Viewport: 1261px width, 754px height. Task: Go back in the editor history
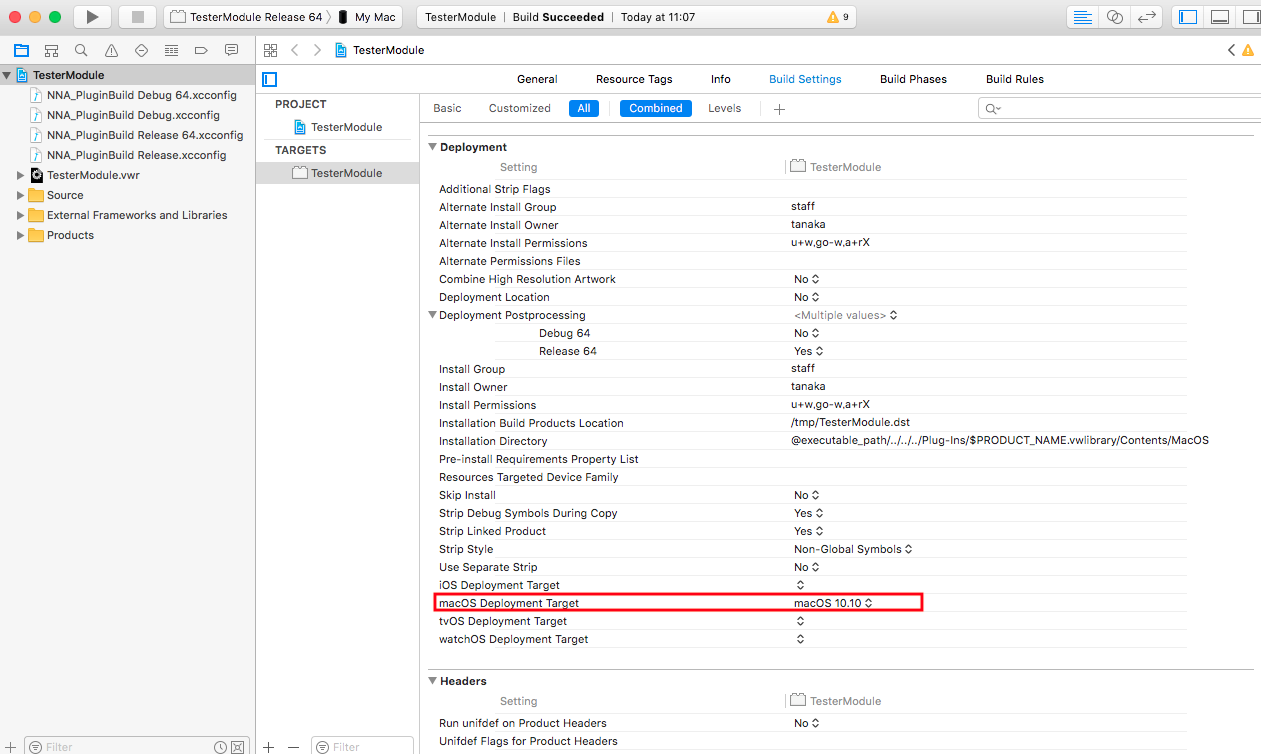pos(295,50)
